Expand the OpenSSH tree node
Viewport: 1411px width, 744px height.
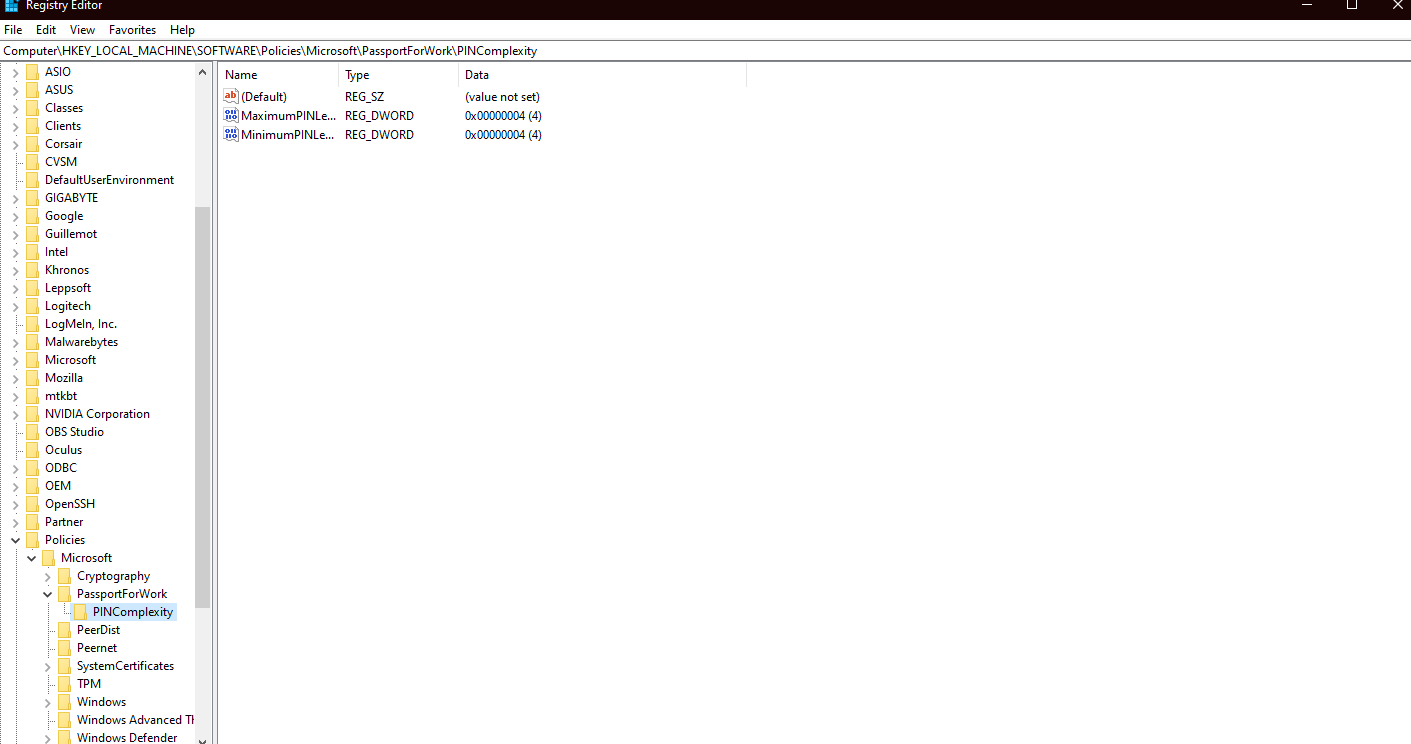tap(16, 504)
